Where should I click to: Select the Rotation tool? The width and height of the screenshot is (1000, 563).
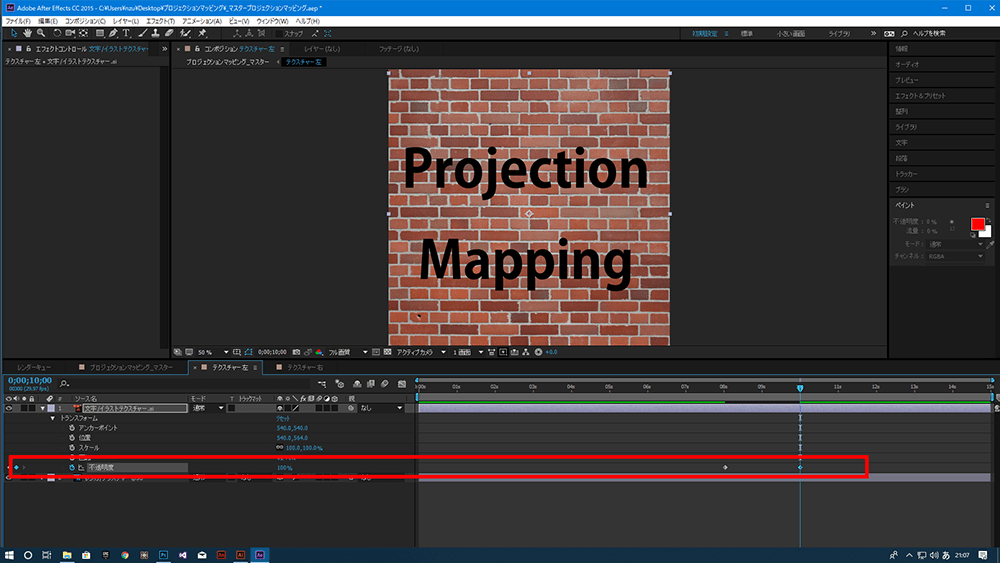click(x=57, y=33)
